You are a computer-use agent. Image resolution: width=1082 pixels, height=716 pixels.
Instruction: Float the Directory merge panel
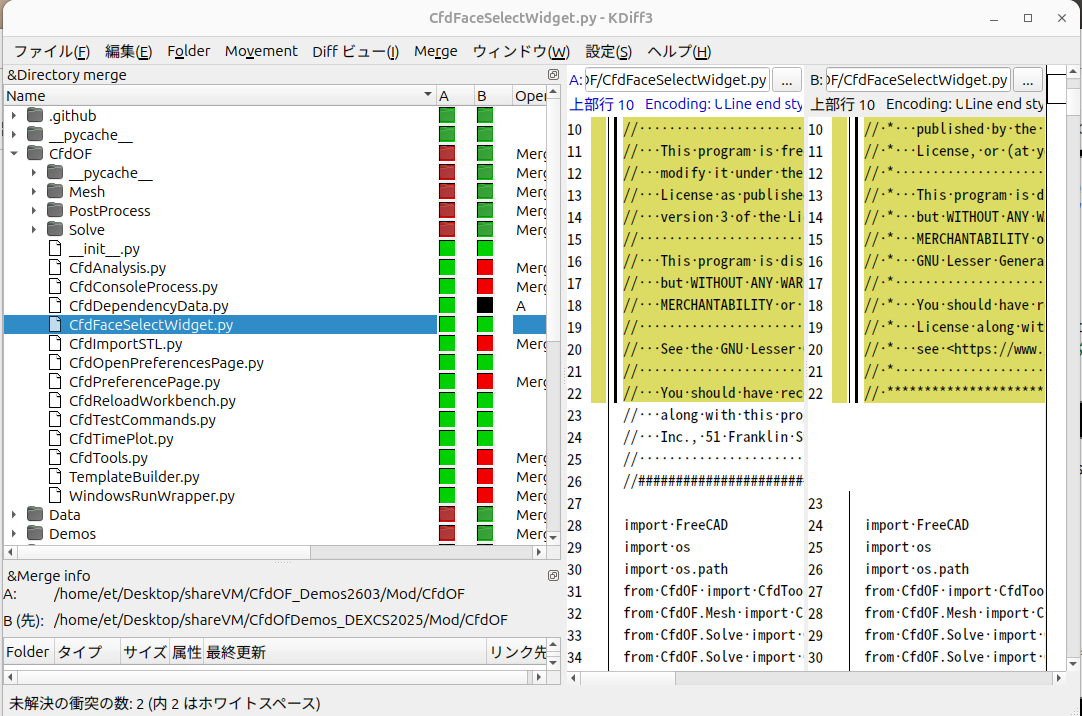point(553,75)
